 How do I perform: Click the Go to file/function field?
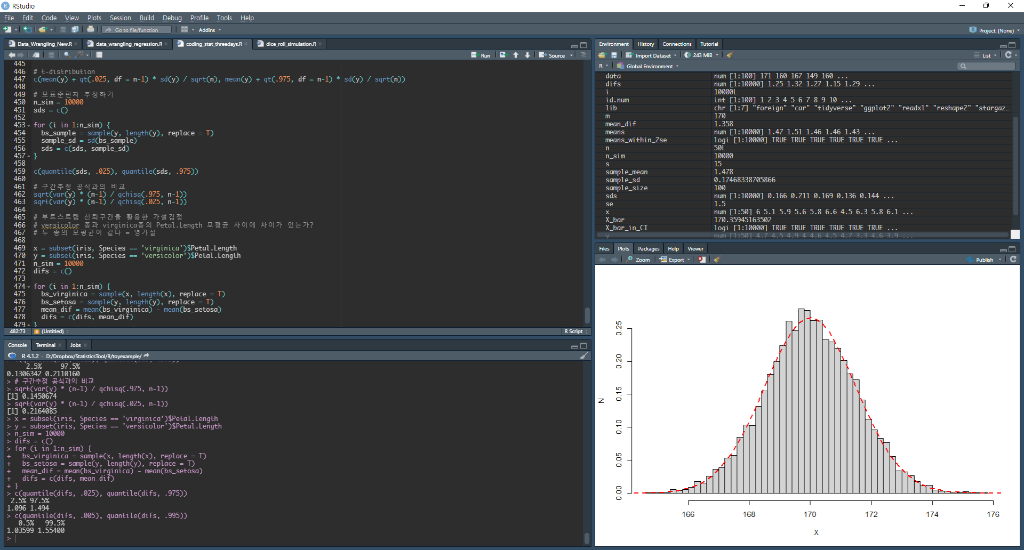point(136,29)
